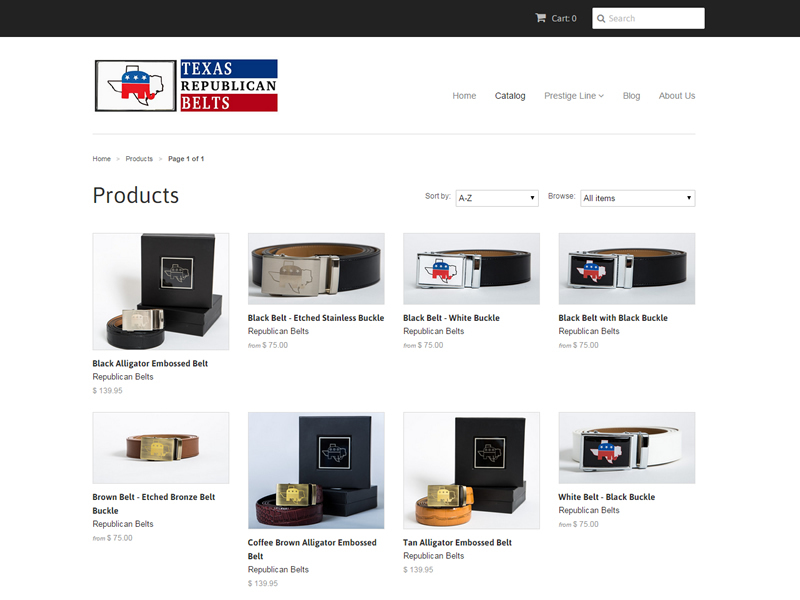The width and height of the screenshot is (800, 600).
Task: Focus the Search input field
Action: (x=648, y=18)
